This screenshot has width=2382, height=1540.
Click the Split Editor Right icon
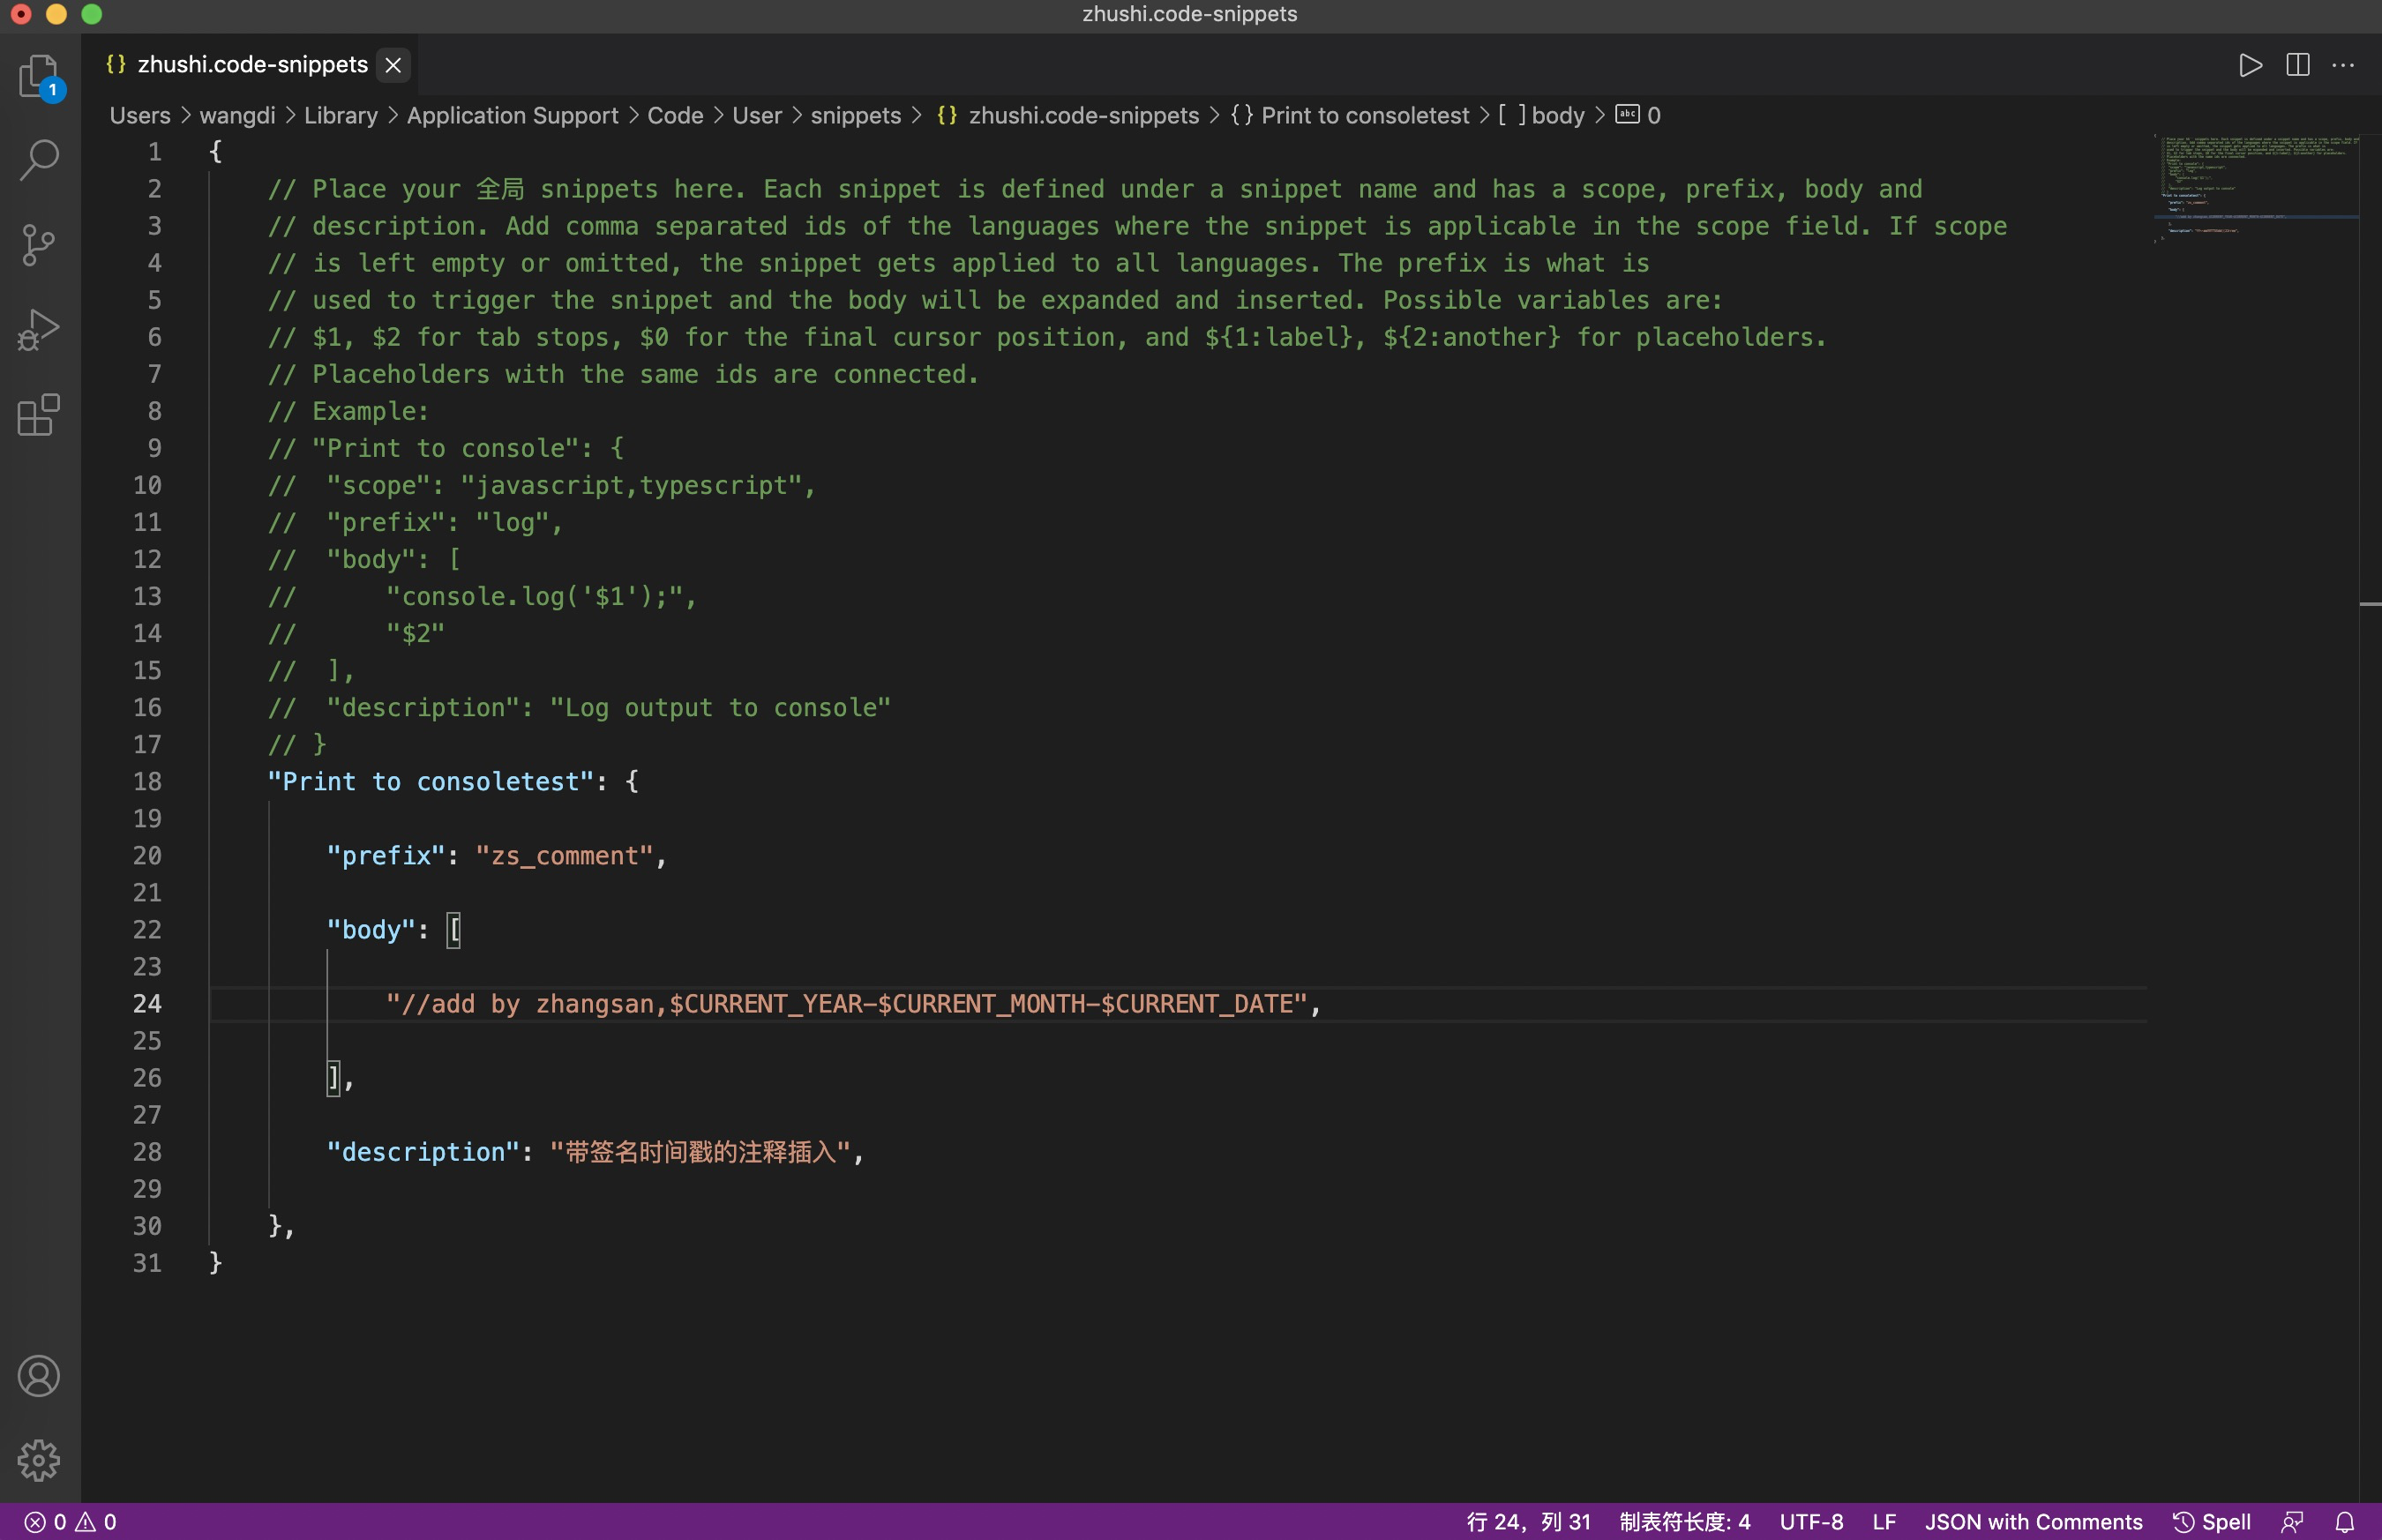2297,66
